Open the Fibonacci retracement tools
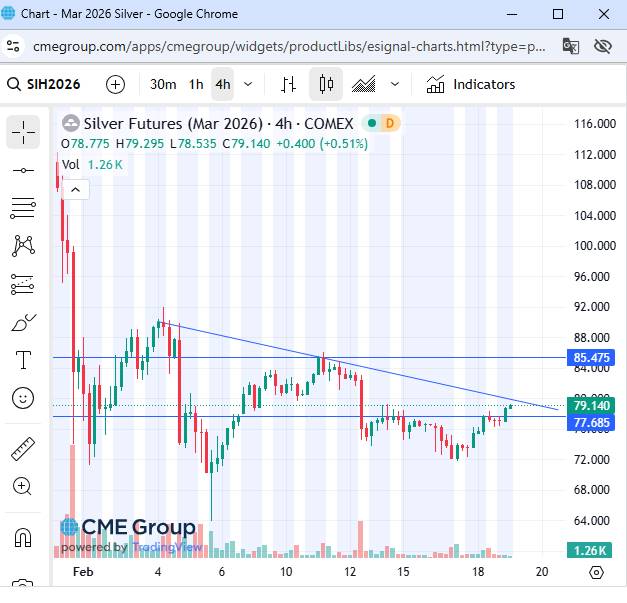 click(23, 208)
